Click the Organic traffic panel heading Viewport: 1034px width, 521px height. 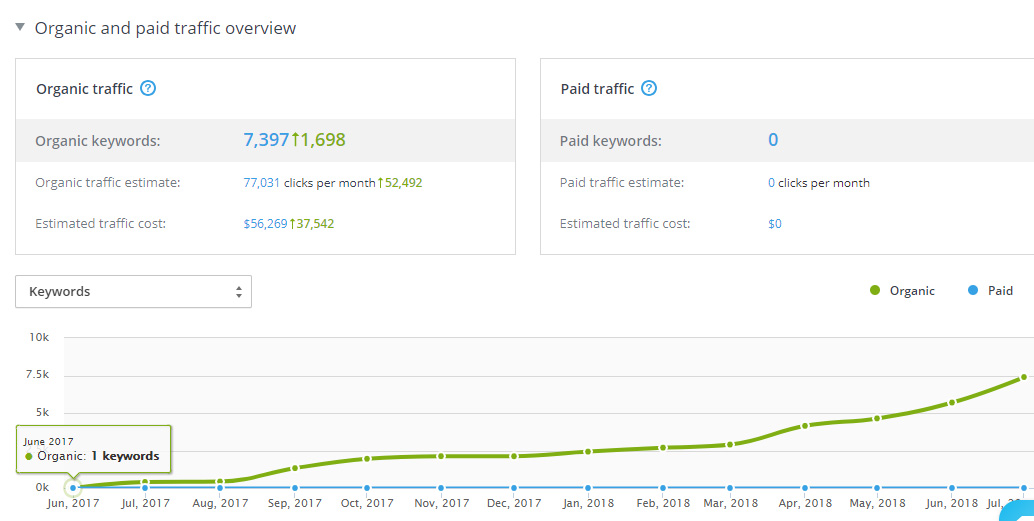84,89
